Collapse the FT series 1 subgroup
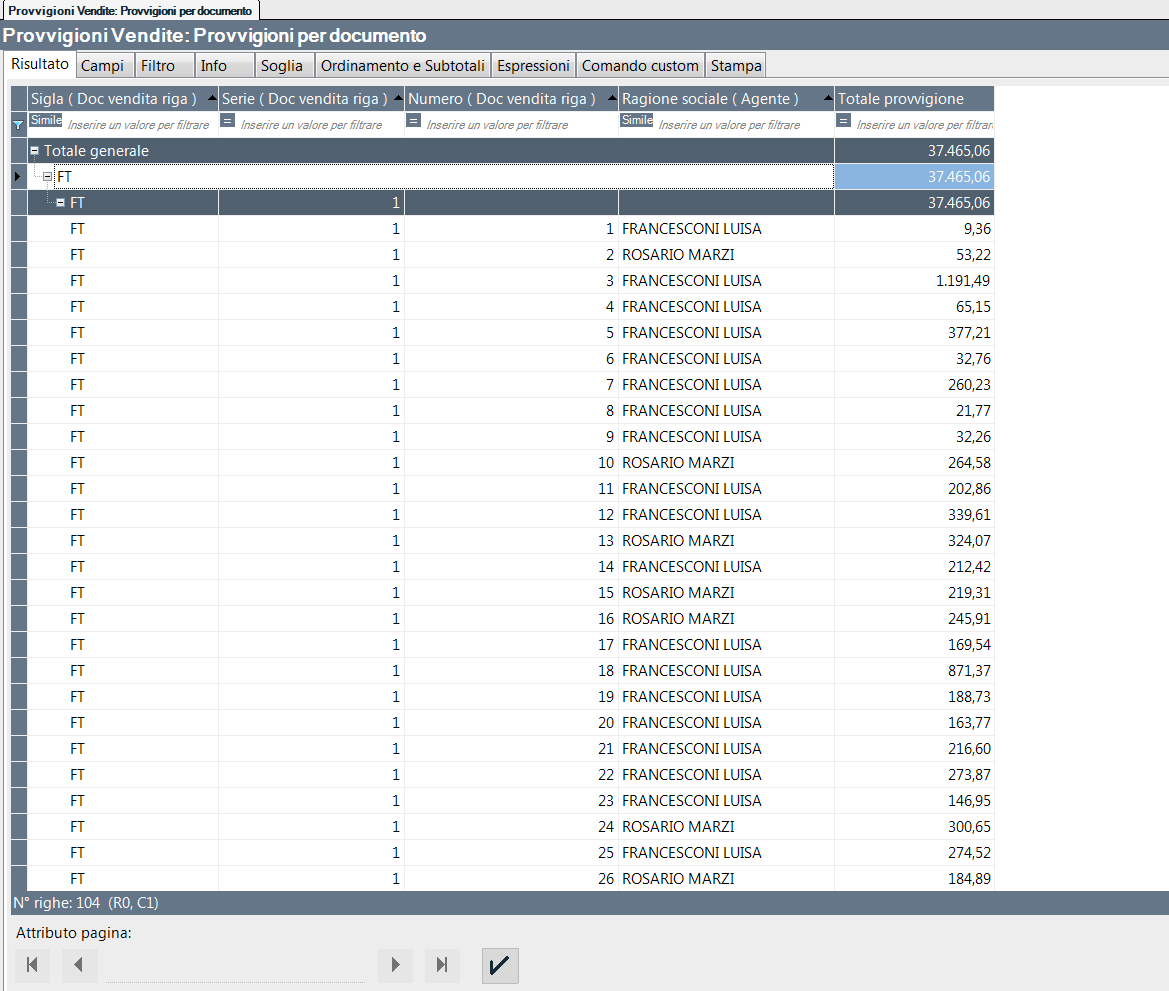The height and width of the screenshot is (991, 1169). click(60, 203)
